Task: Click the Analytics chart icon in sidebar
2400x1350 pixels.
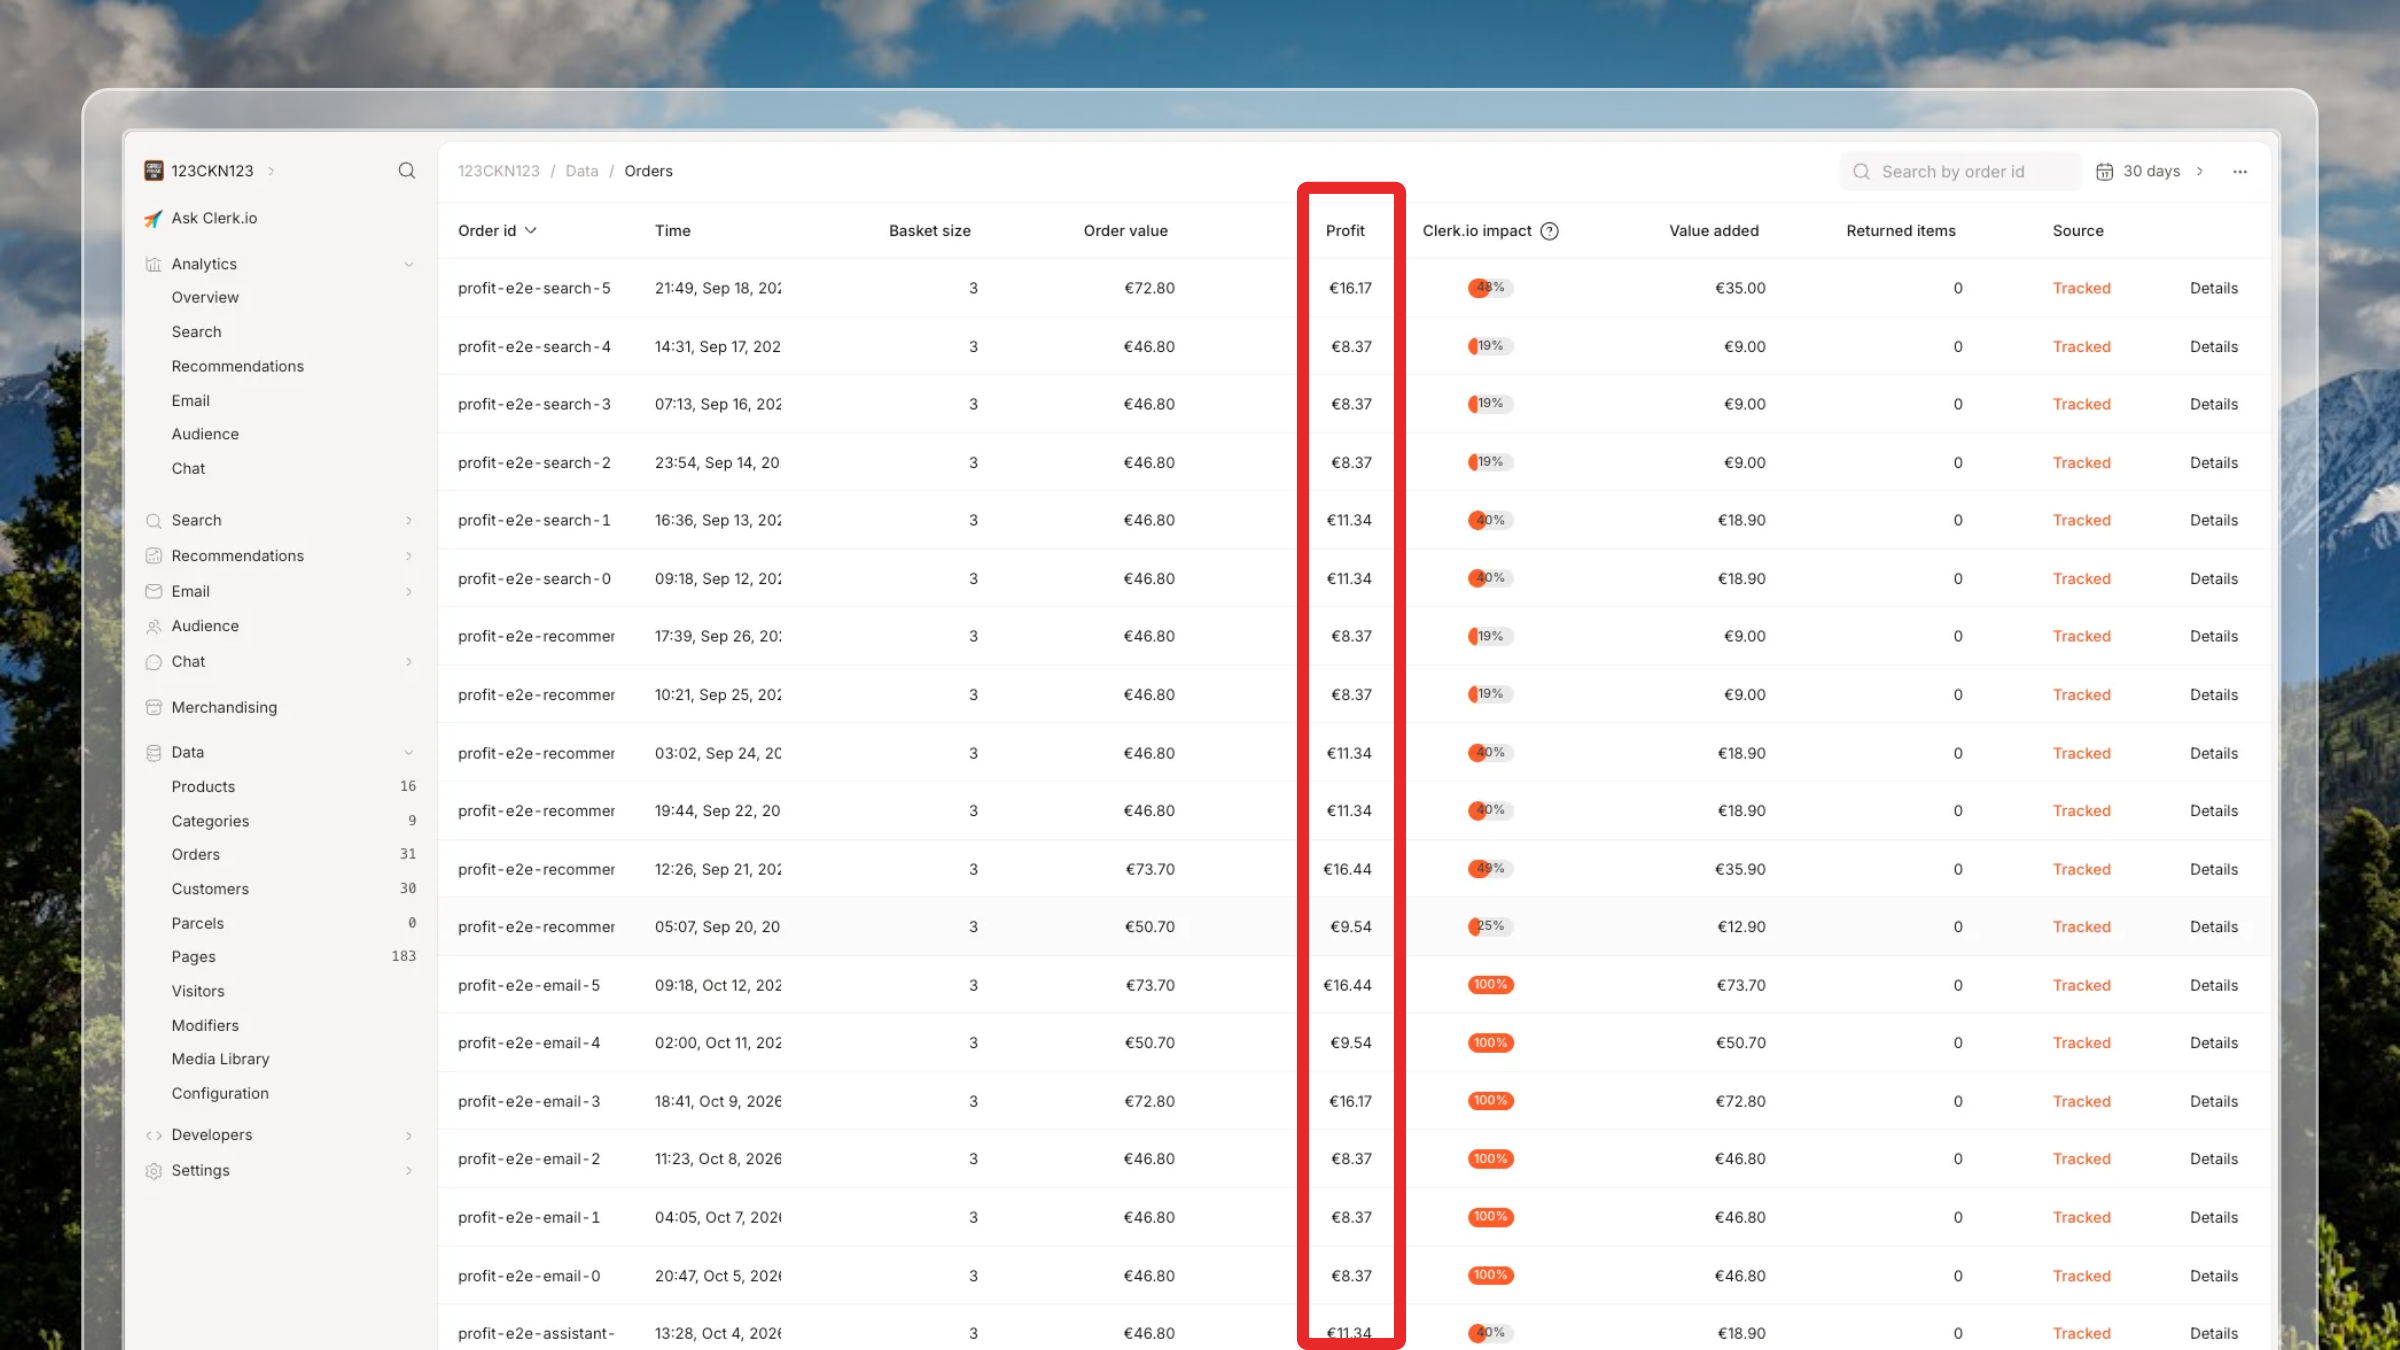Action: 153,264
